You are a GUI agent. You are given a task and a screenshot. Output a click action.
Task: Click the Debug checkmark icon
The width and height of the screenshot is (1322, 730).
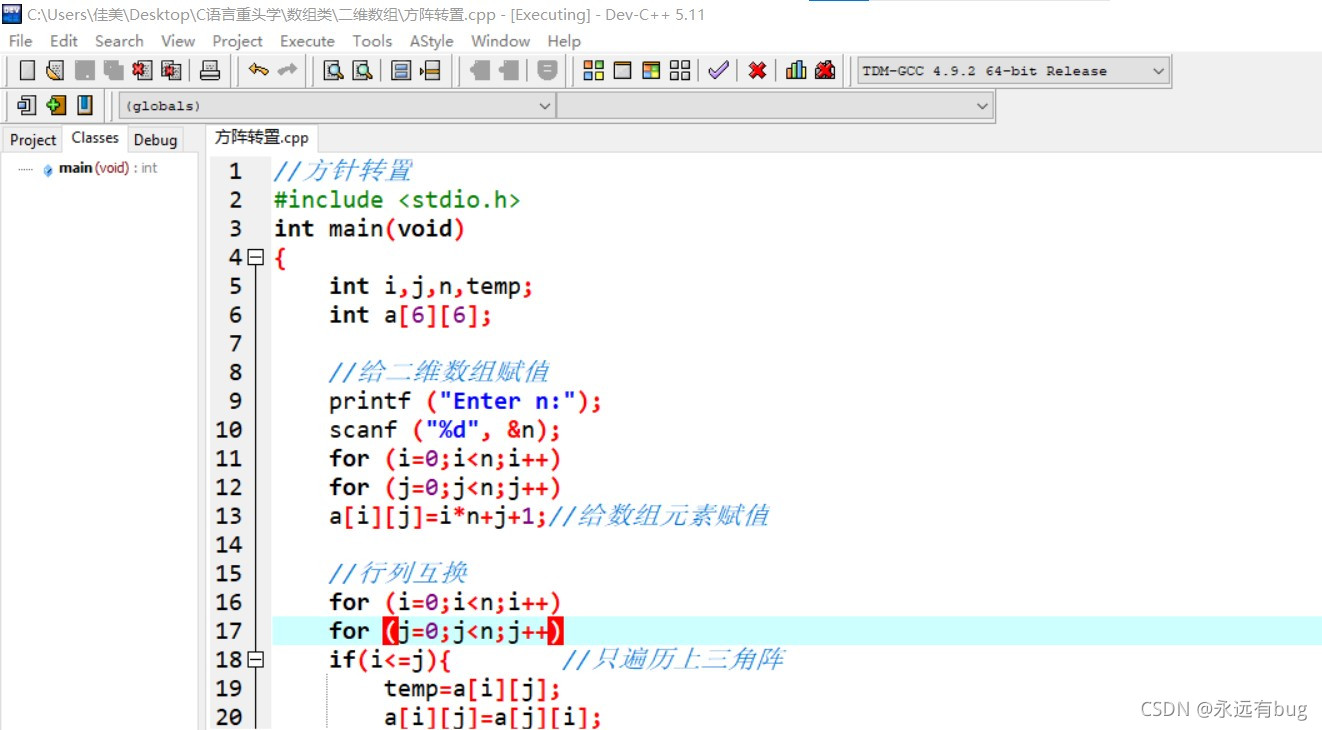click(718, 71)
